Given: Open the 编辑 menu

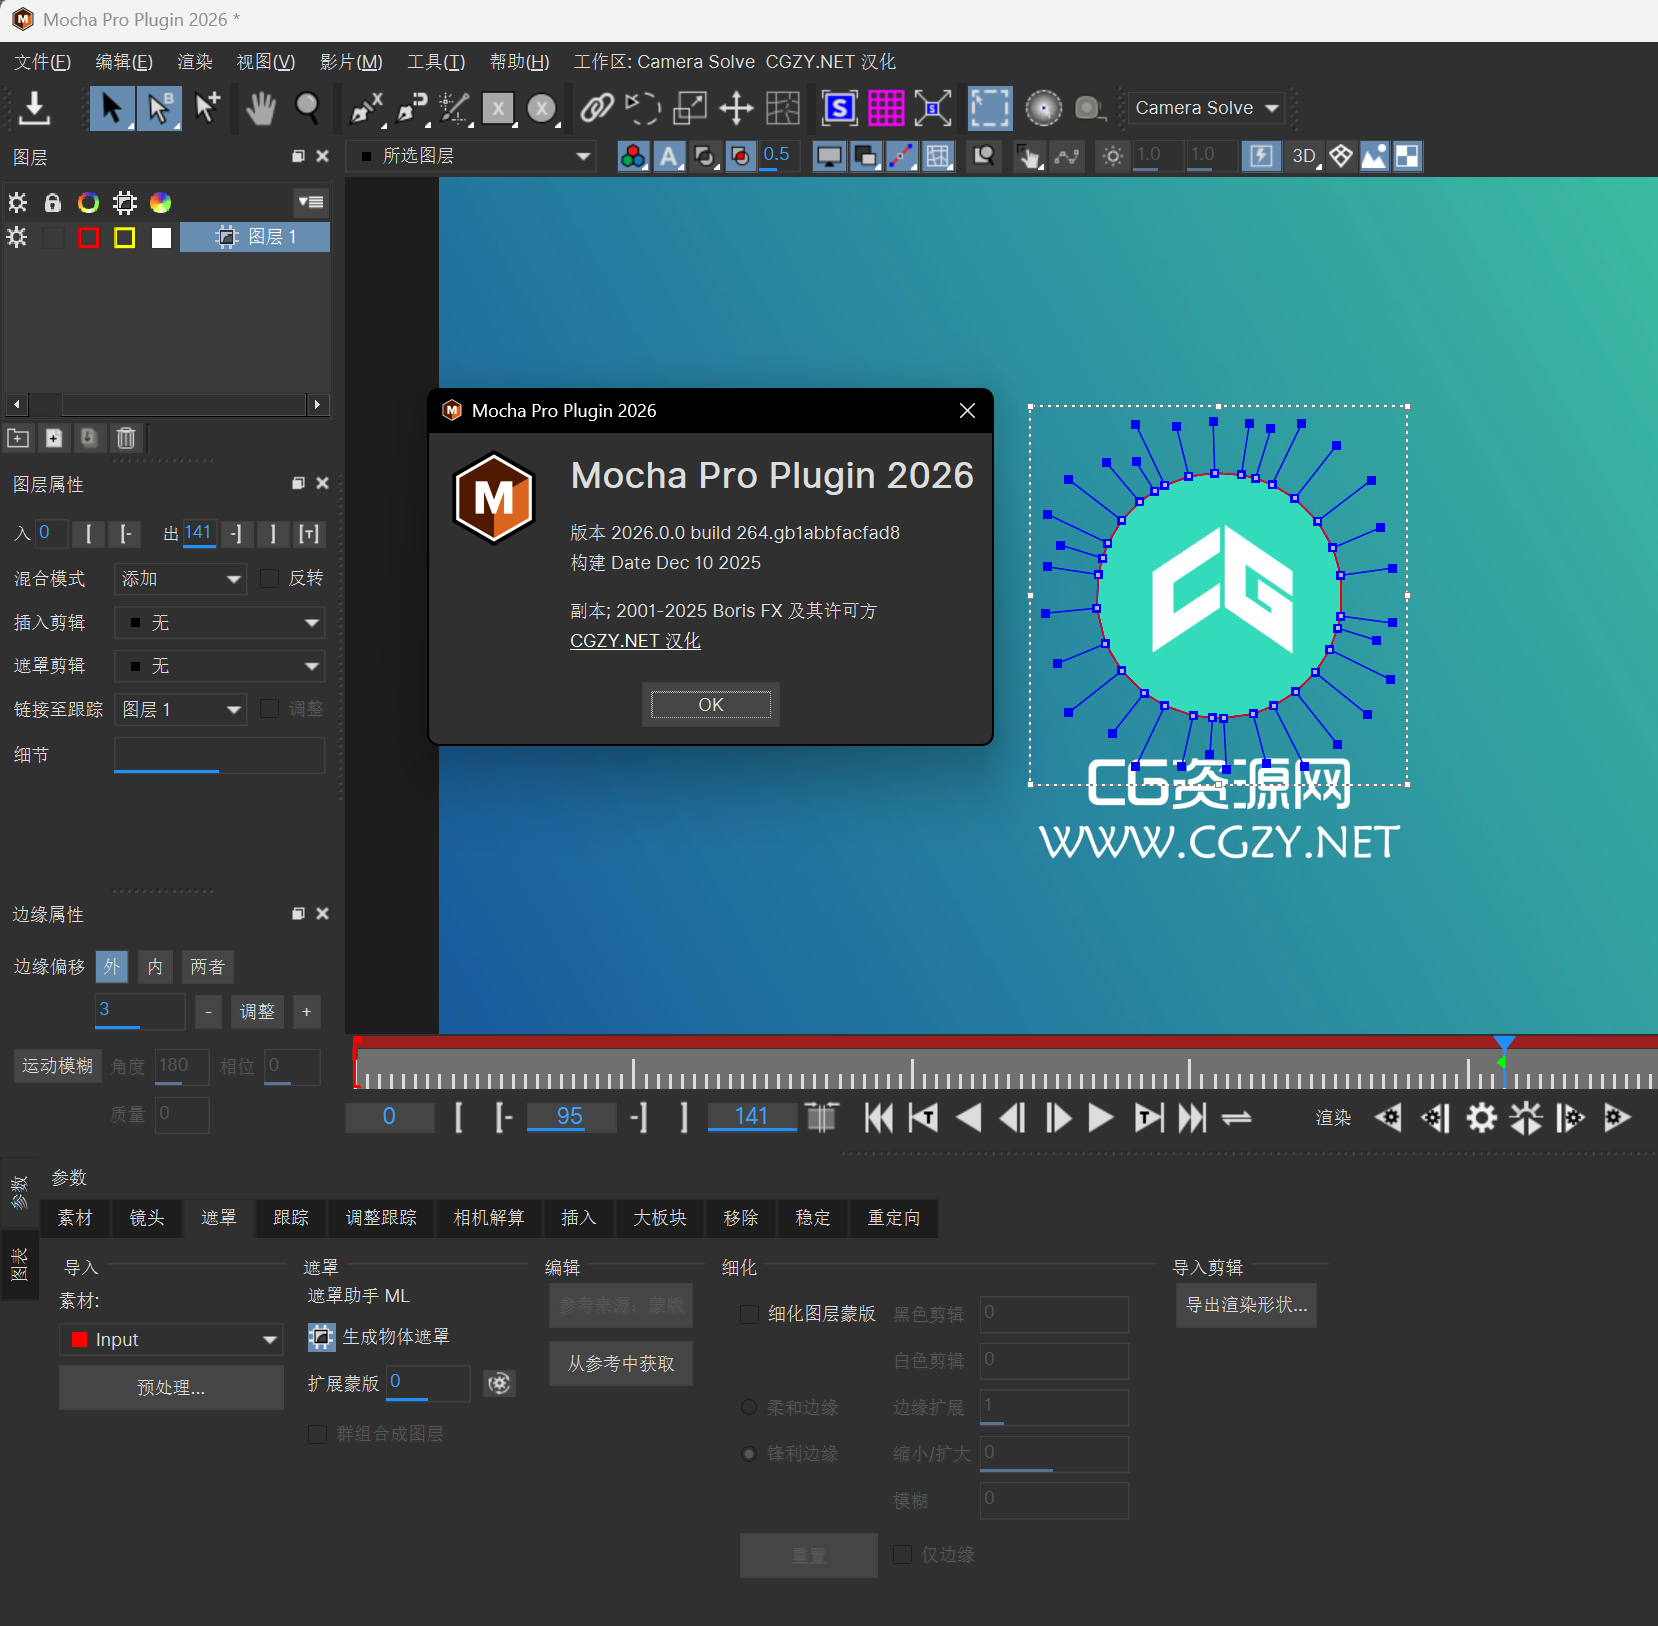Looking at the screenshot, I should click(124, 62).
